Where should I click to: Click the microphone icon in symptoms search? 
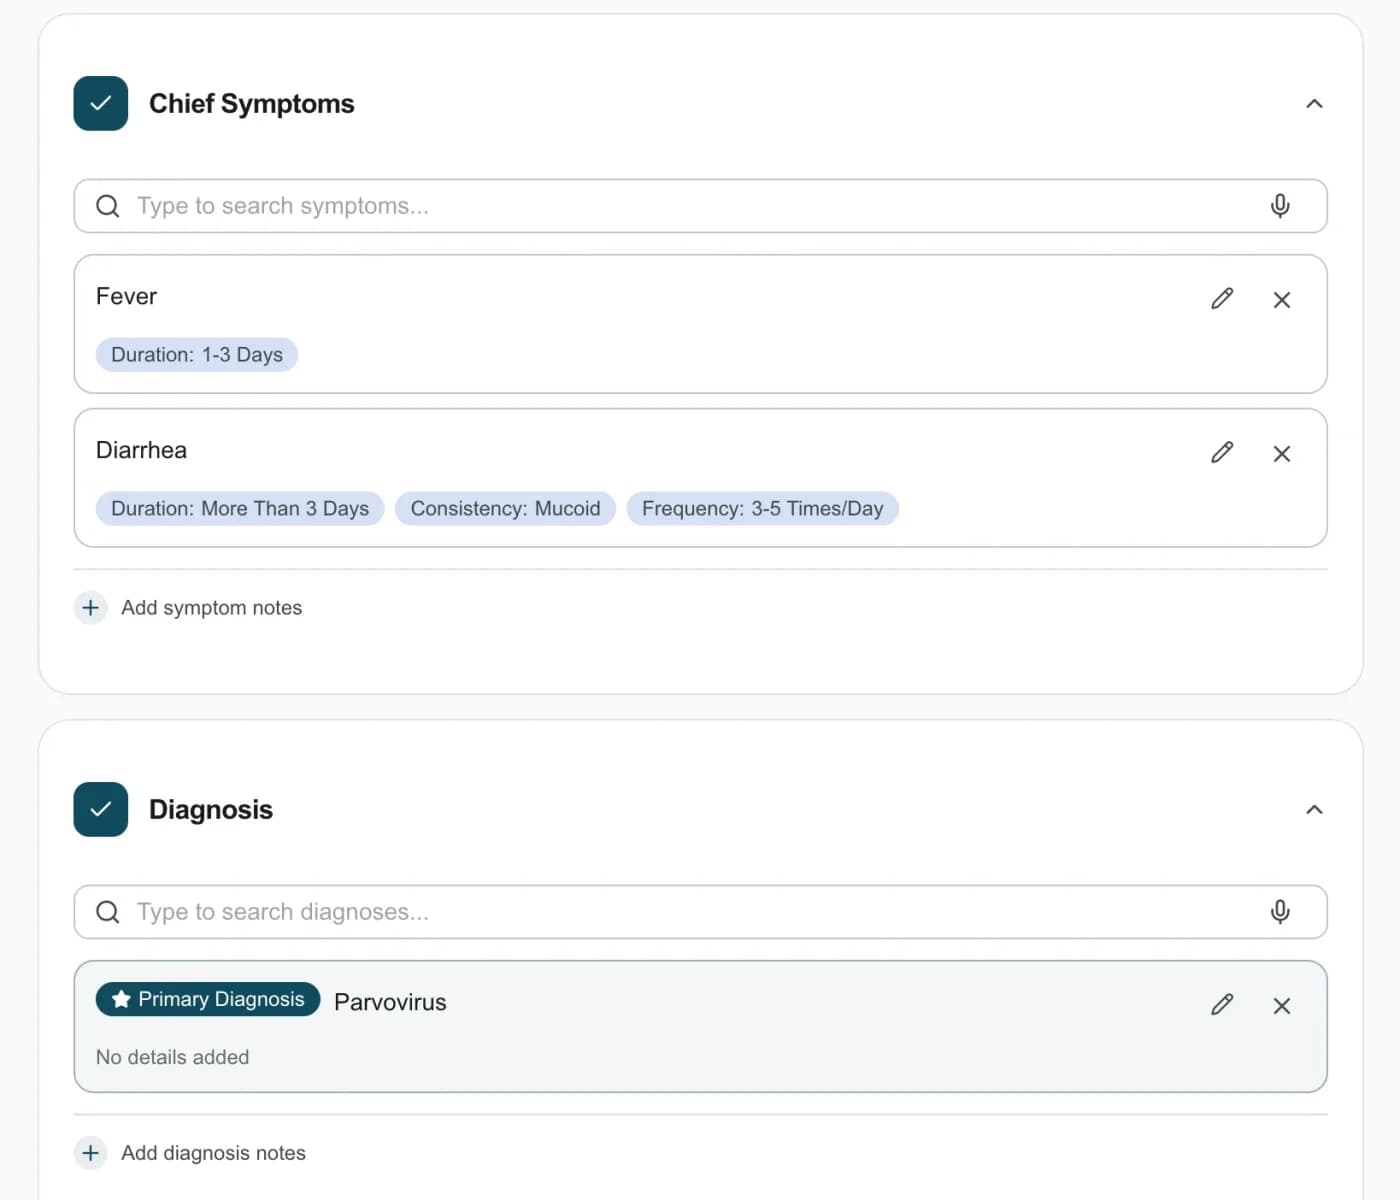tap(1280, 206)
